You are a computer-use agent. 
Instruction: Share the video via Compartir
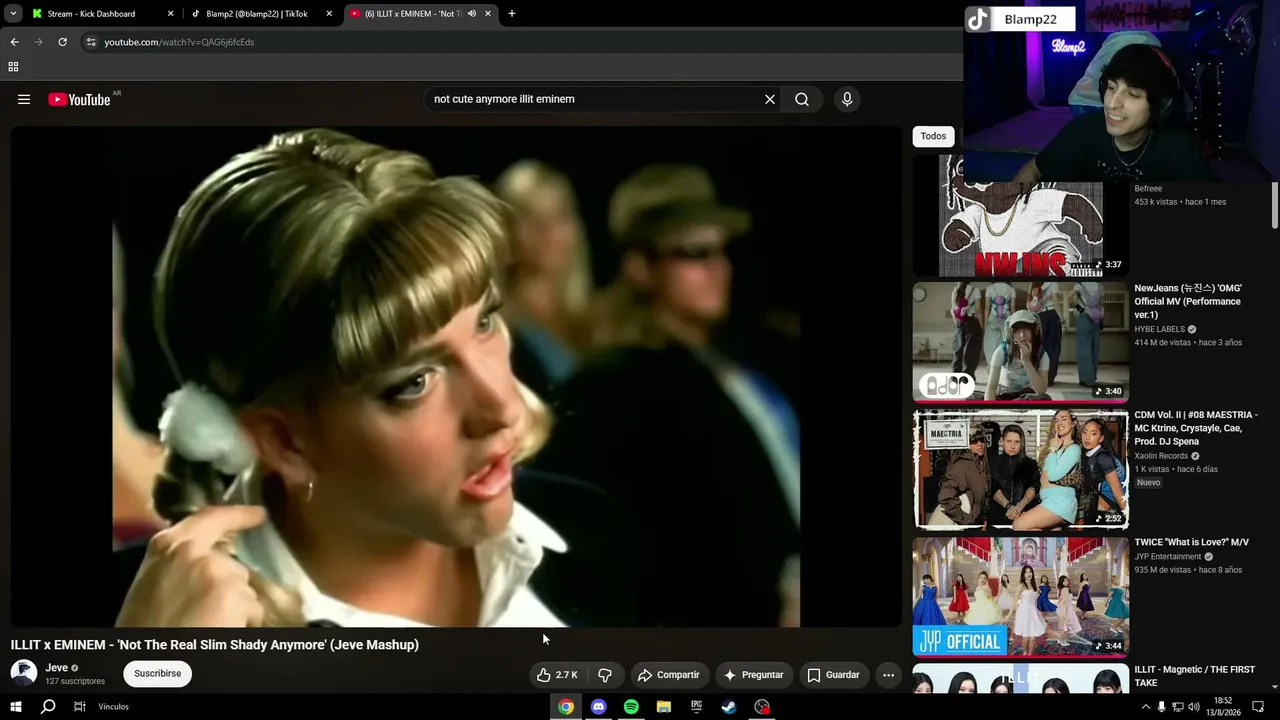pyautogui.click(x=669, y=675)
